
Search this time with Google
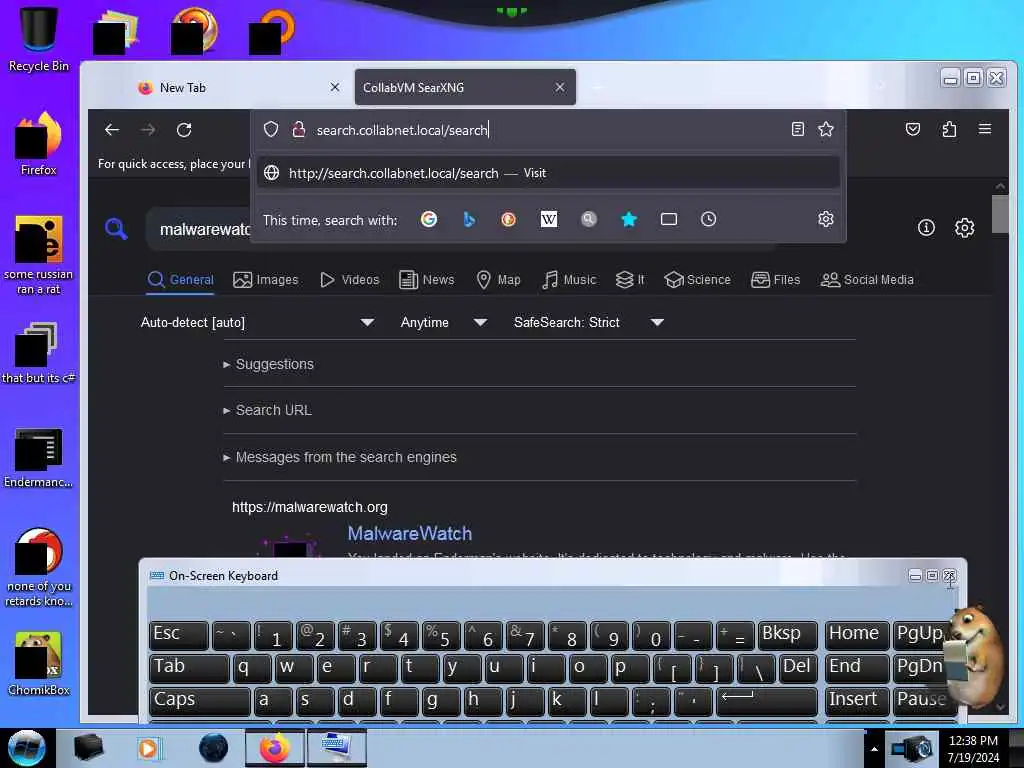(x=428, y=219)
